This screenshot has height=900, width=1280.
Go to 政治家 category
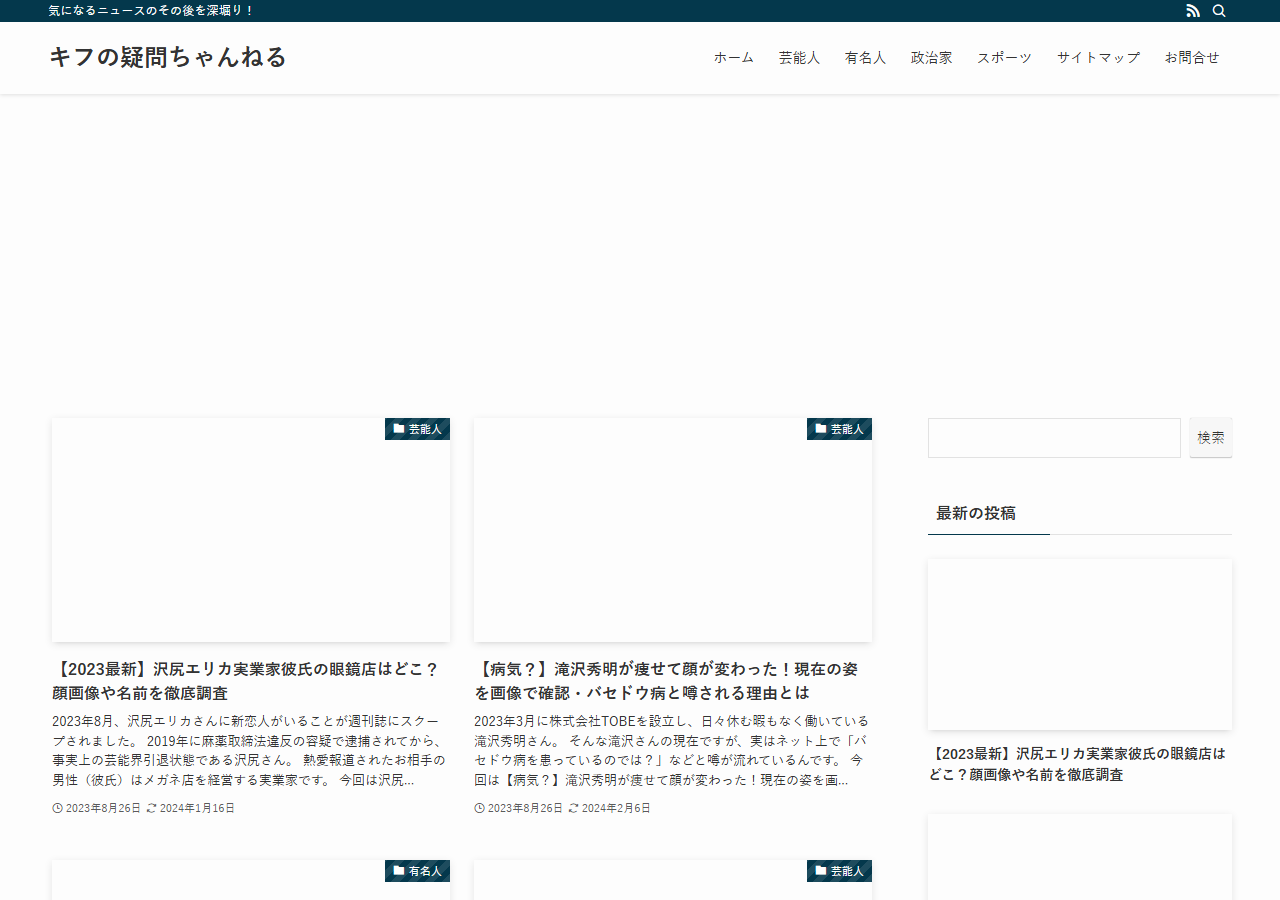click(932, 58)
